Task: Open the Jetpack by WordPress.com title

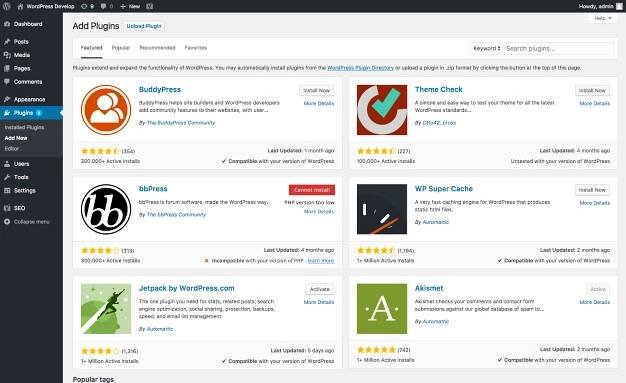Action: coord(186,288)
